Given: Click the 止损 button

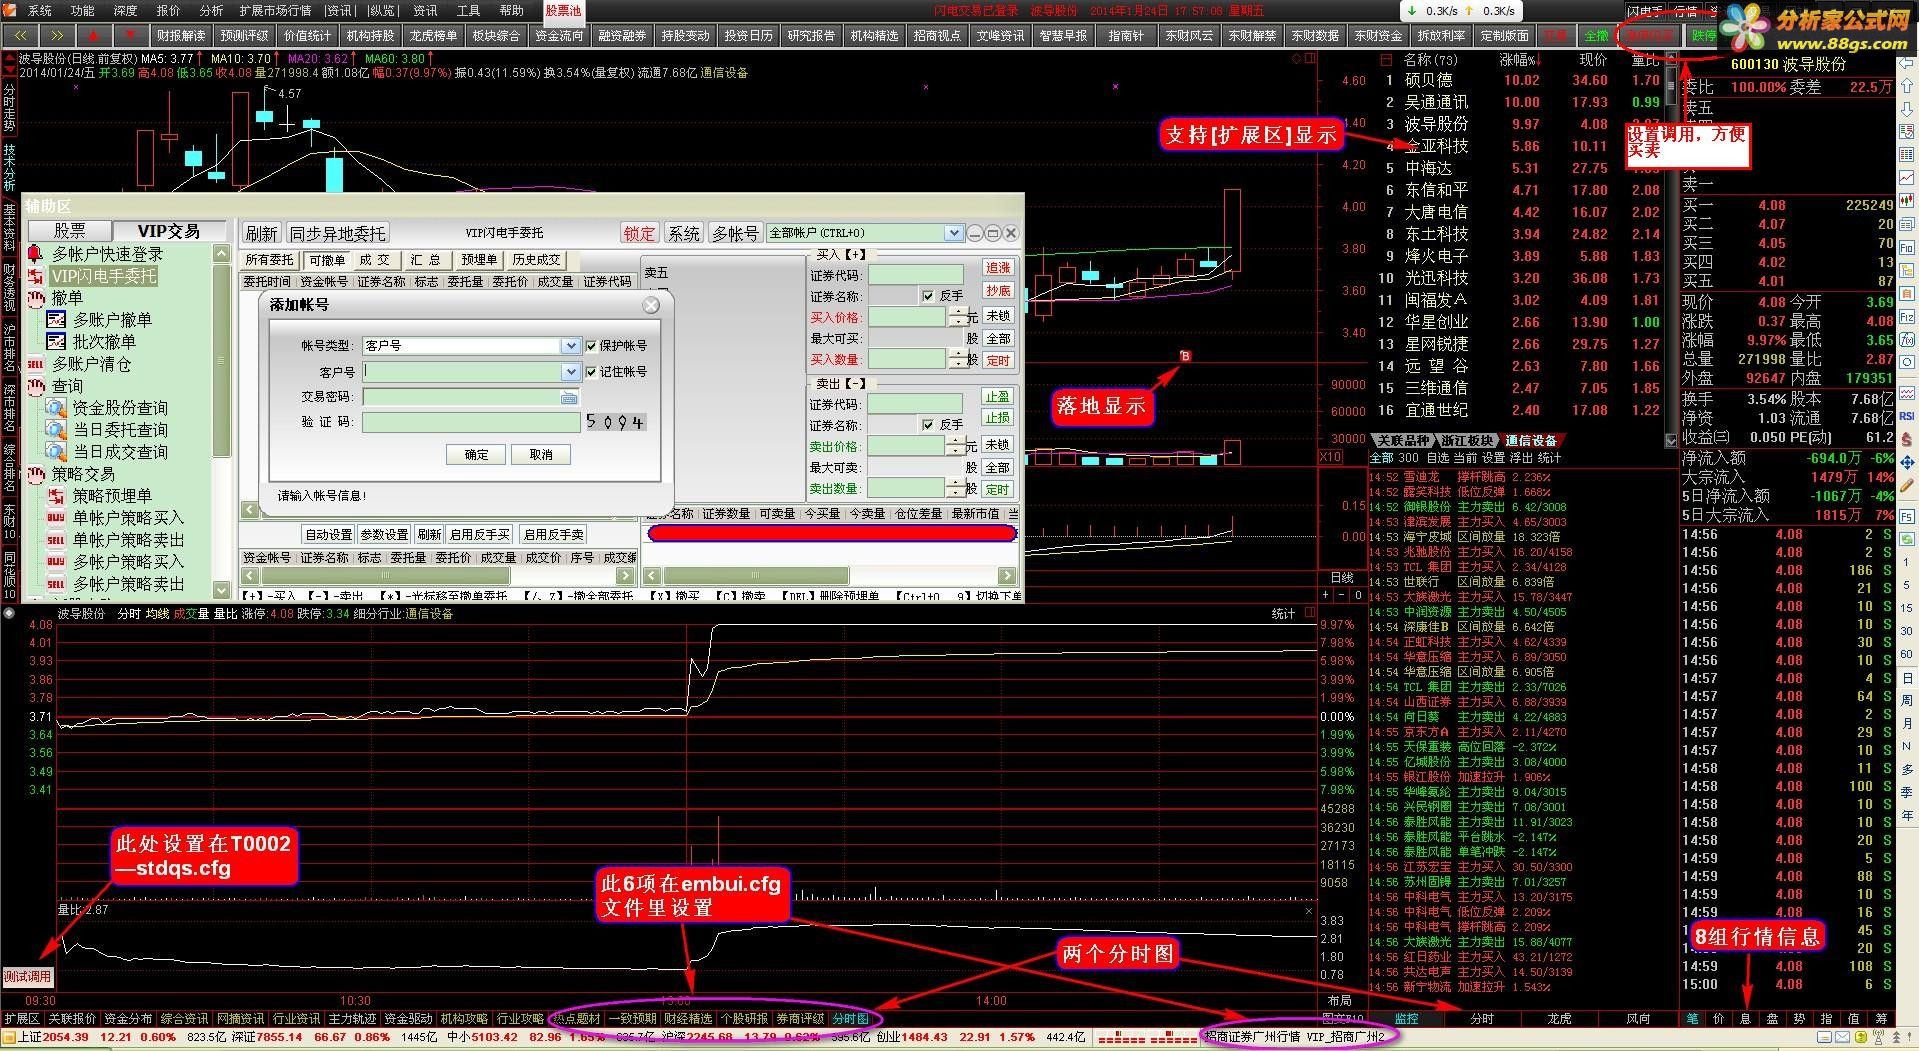Looking at the screenshot, I should click(x=997, y=418).
